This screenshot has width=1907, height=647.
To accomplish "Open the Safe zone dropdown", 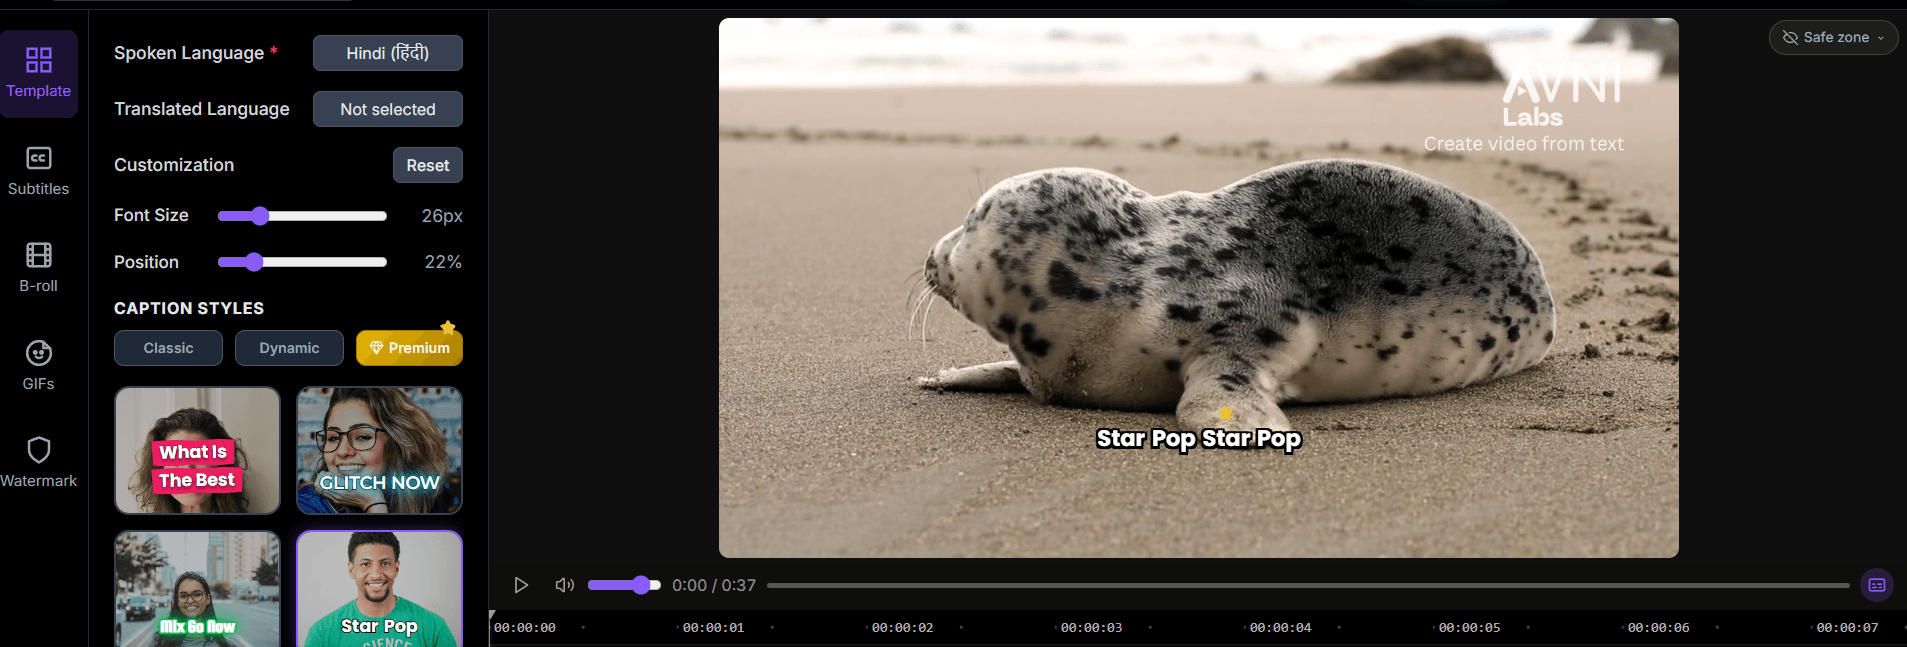I will (1833, 37).
